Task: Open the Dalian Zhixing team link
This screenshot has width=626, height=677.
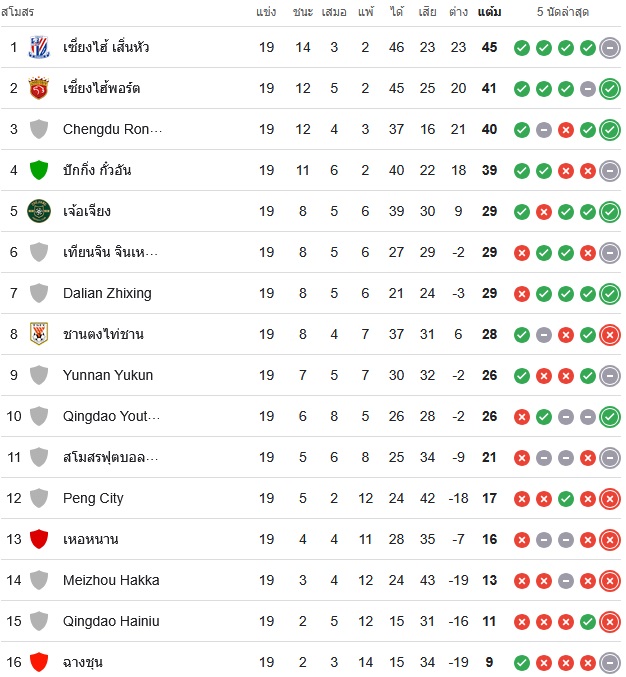Action: (107, 293)
